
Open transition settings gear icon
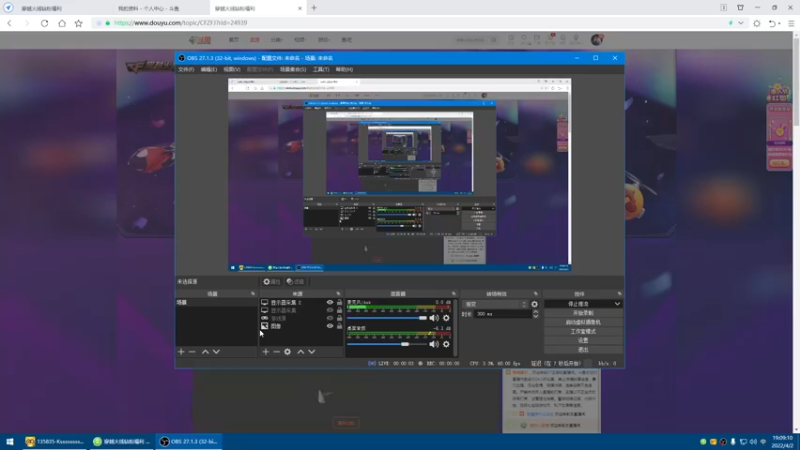pos(534,304)
